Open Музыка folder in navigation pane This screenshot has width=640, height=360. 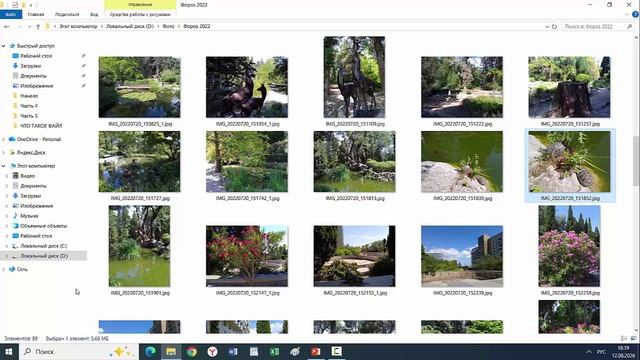pos(29,216)
